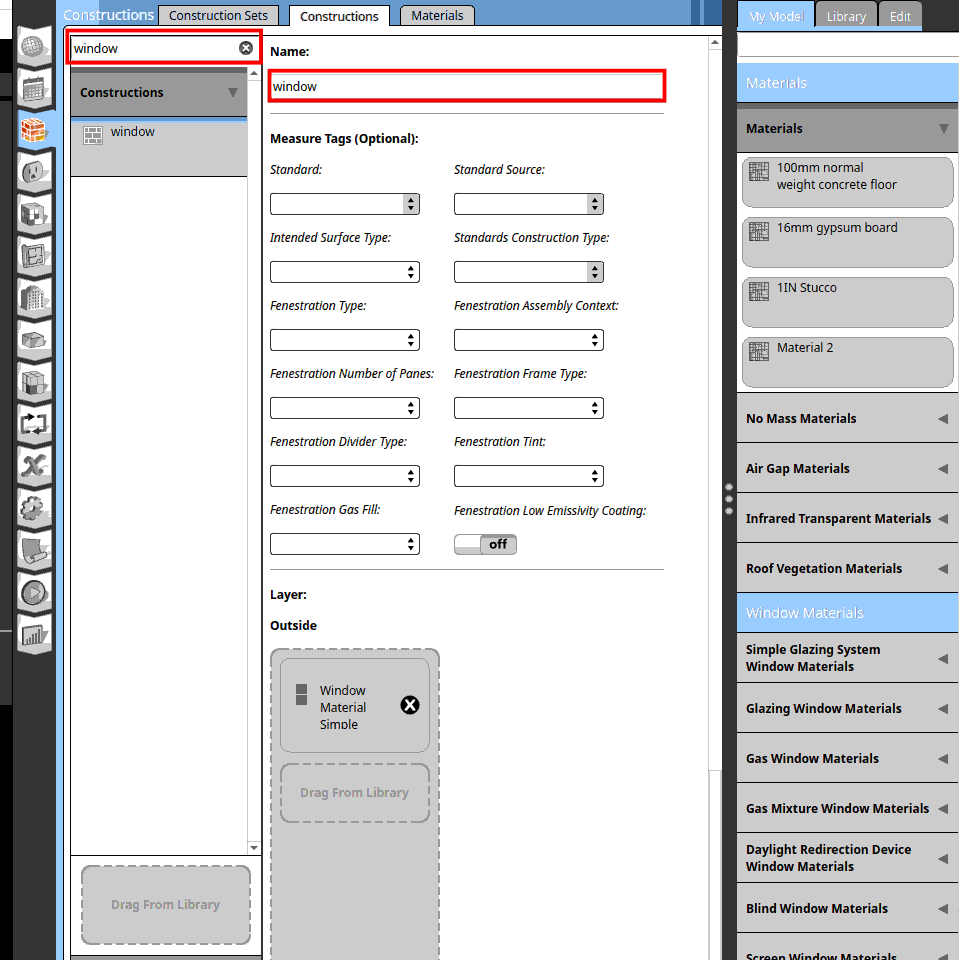Open the Intended Surface Type dropdown
959x960 pixels.
344,272
